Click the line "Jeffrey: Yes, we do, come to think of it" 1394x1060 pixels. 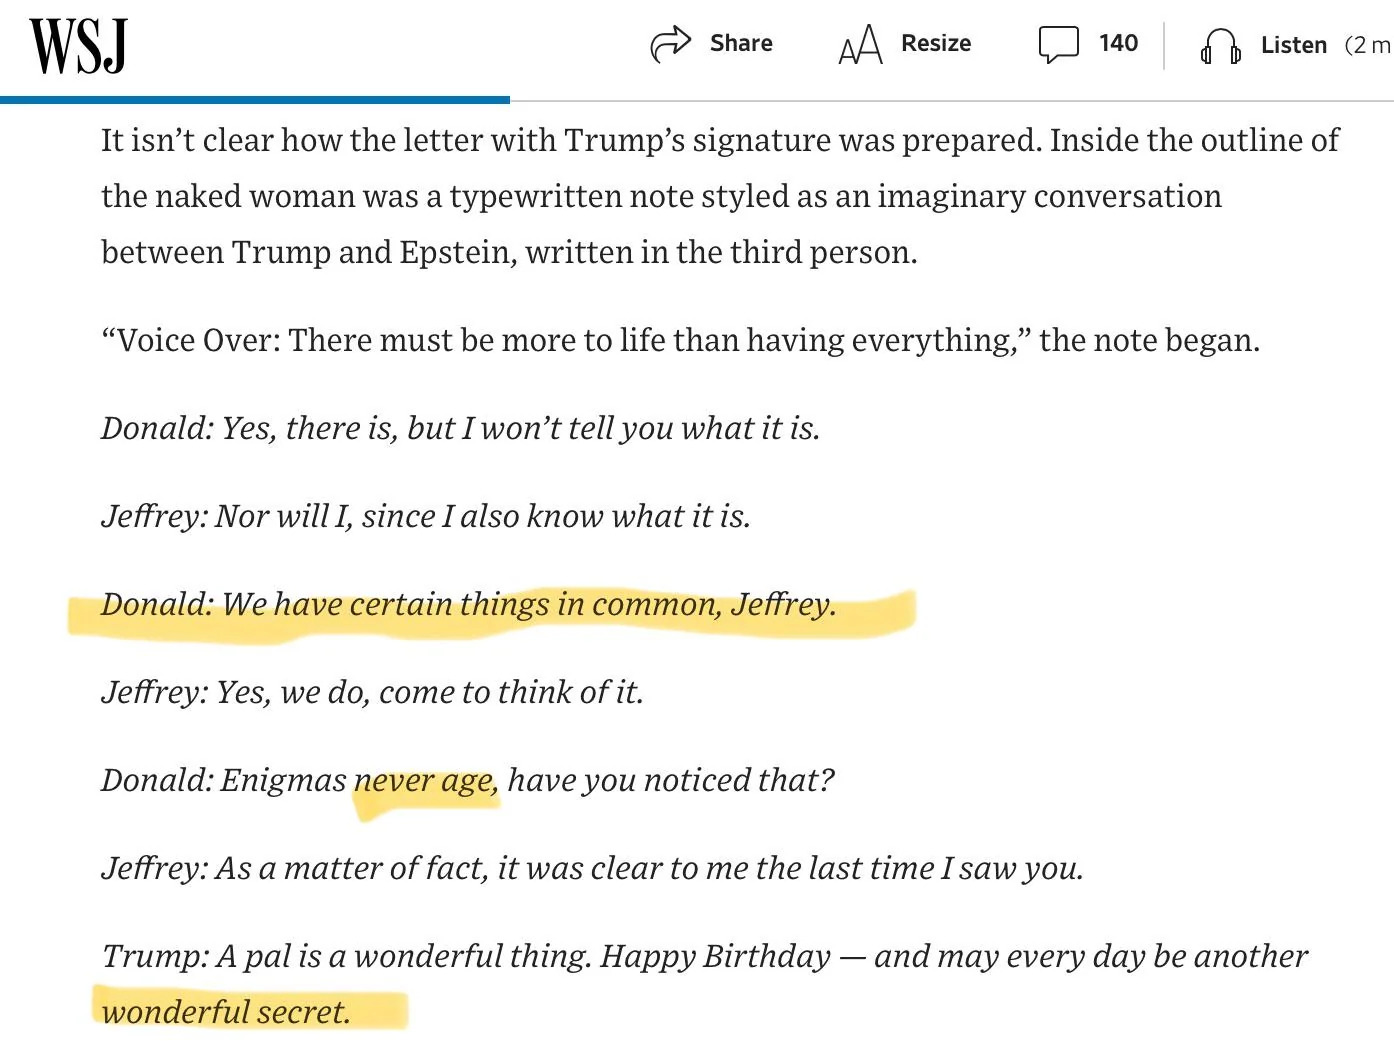[372, 692]
